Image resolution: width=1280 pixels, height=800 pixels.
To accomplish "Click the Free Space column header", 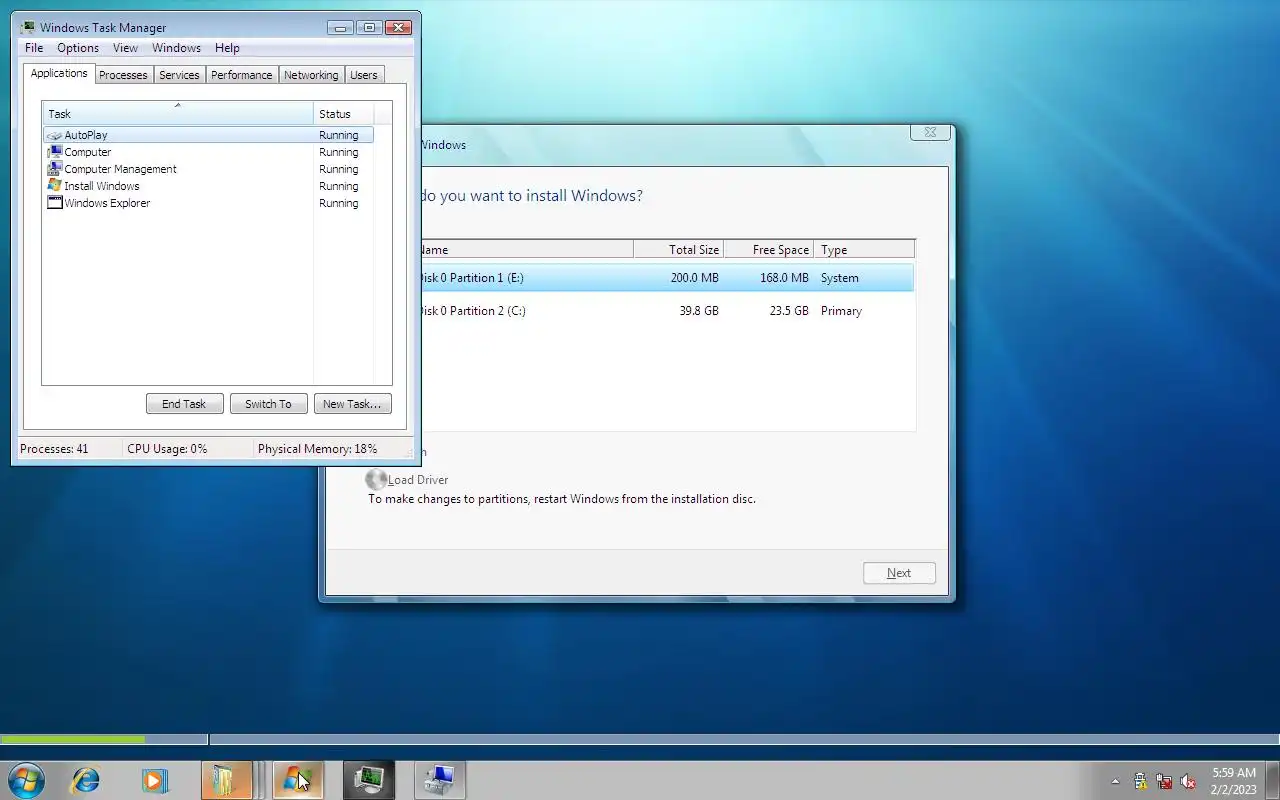I will [768, 250].
